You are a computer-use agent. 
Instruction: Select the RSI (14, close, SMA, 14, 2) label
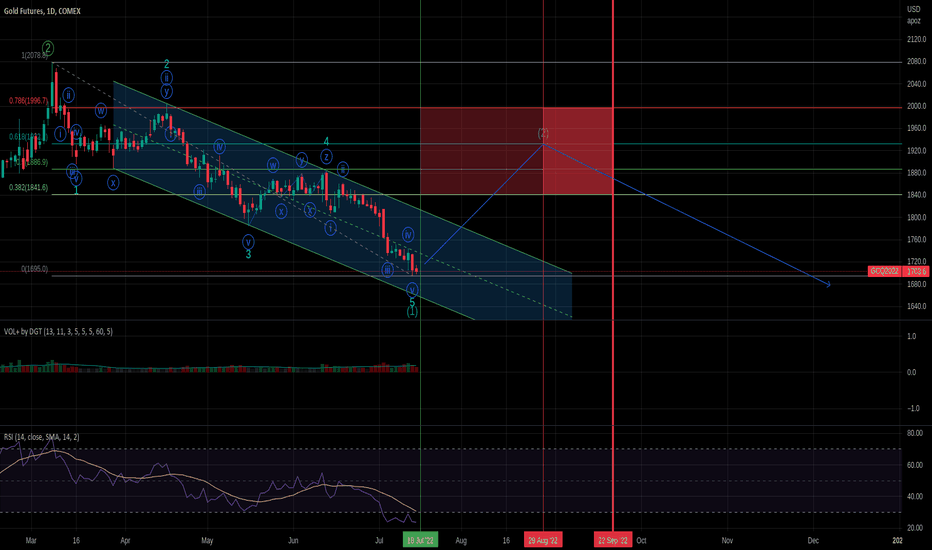41,437
